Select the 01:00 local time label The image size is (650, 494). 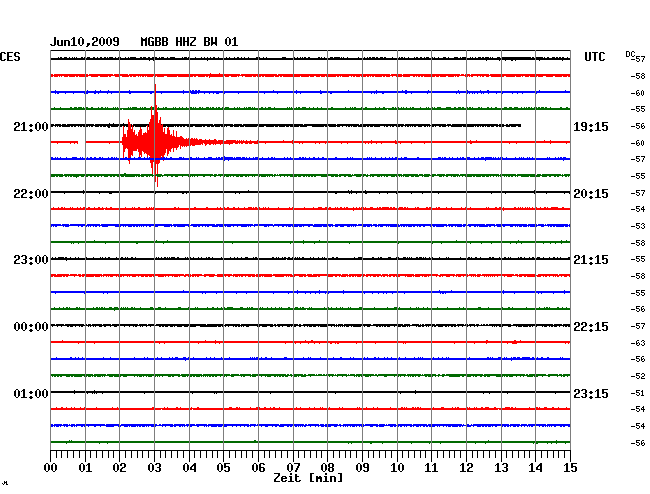click(31, 393)
